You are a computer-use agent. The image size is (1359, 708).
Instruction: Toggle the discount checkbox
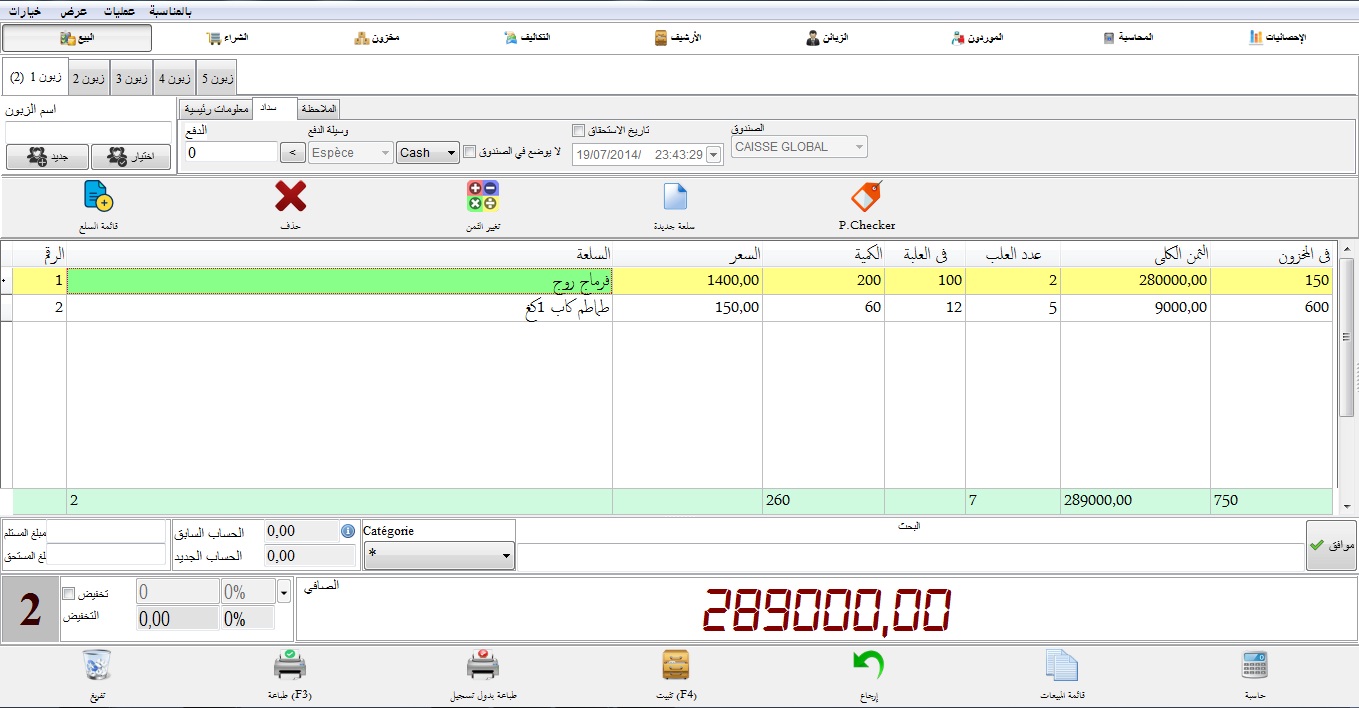69,594
